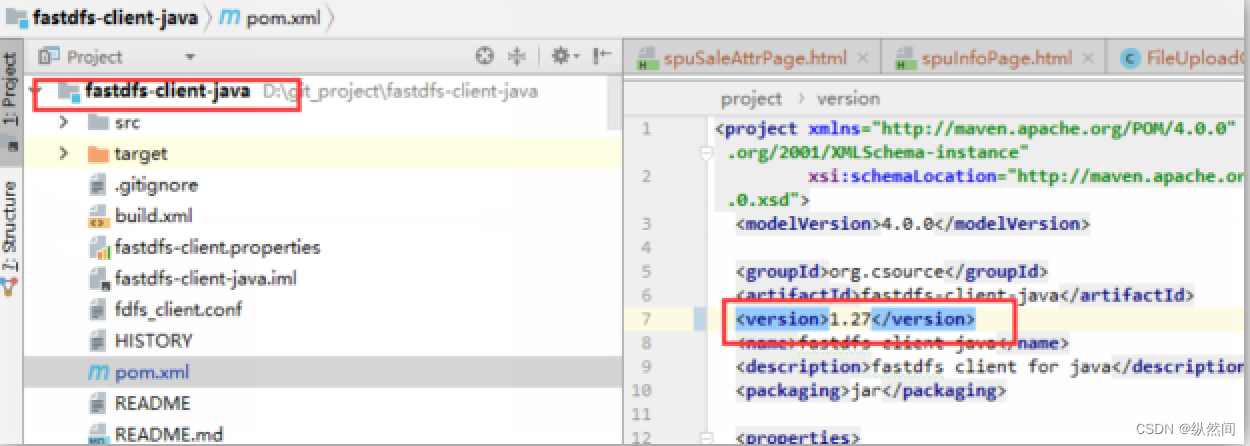Viewport: 1250px width, 446px height.
Task: Click the Collapse All icon in Project panel
Action: tap(517, 57)
